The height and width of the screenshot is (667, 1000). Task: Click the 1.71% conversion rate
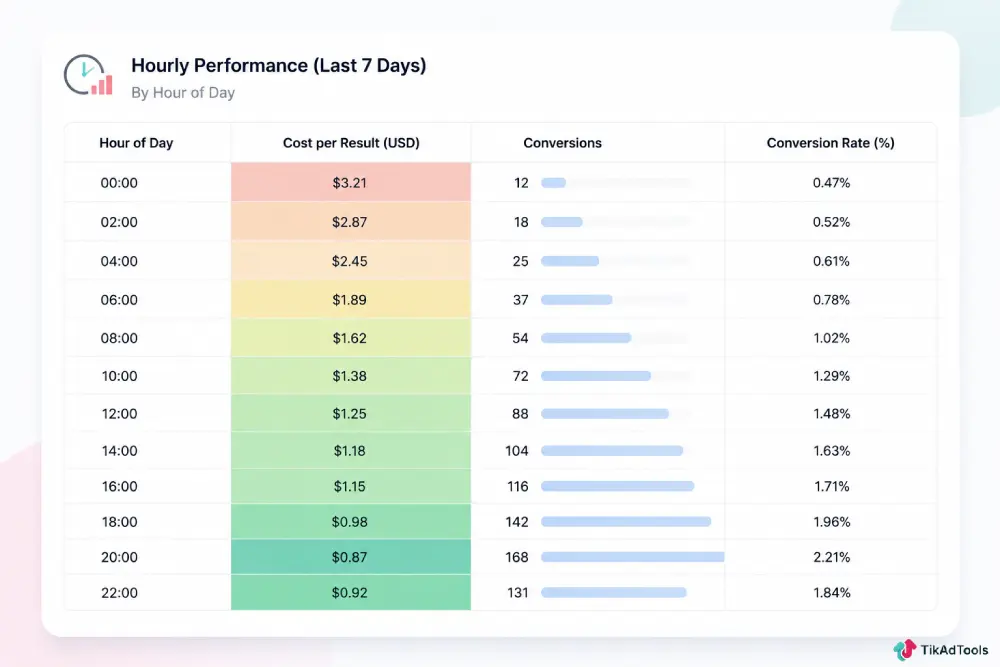tap(832, 487)
